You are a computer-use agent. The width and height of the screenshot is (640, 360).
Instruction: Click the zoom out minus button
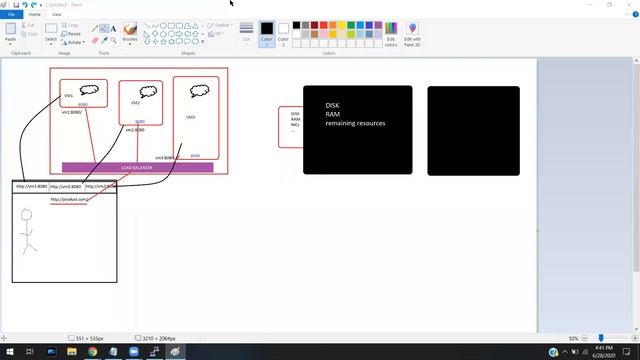click(x=584, y=338)
